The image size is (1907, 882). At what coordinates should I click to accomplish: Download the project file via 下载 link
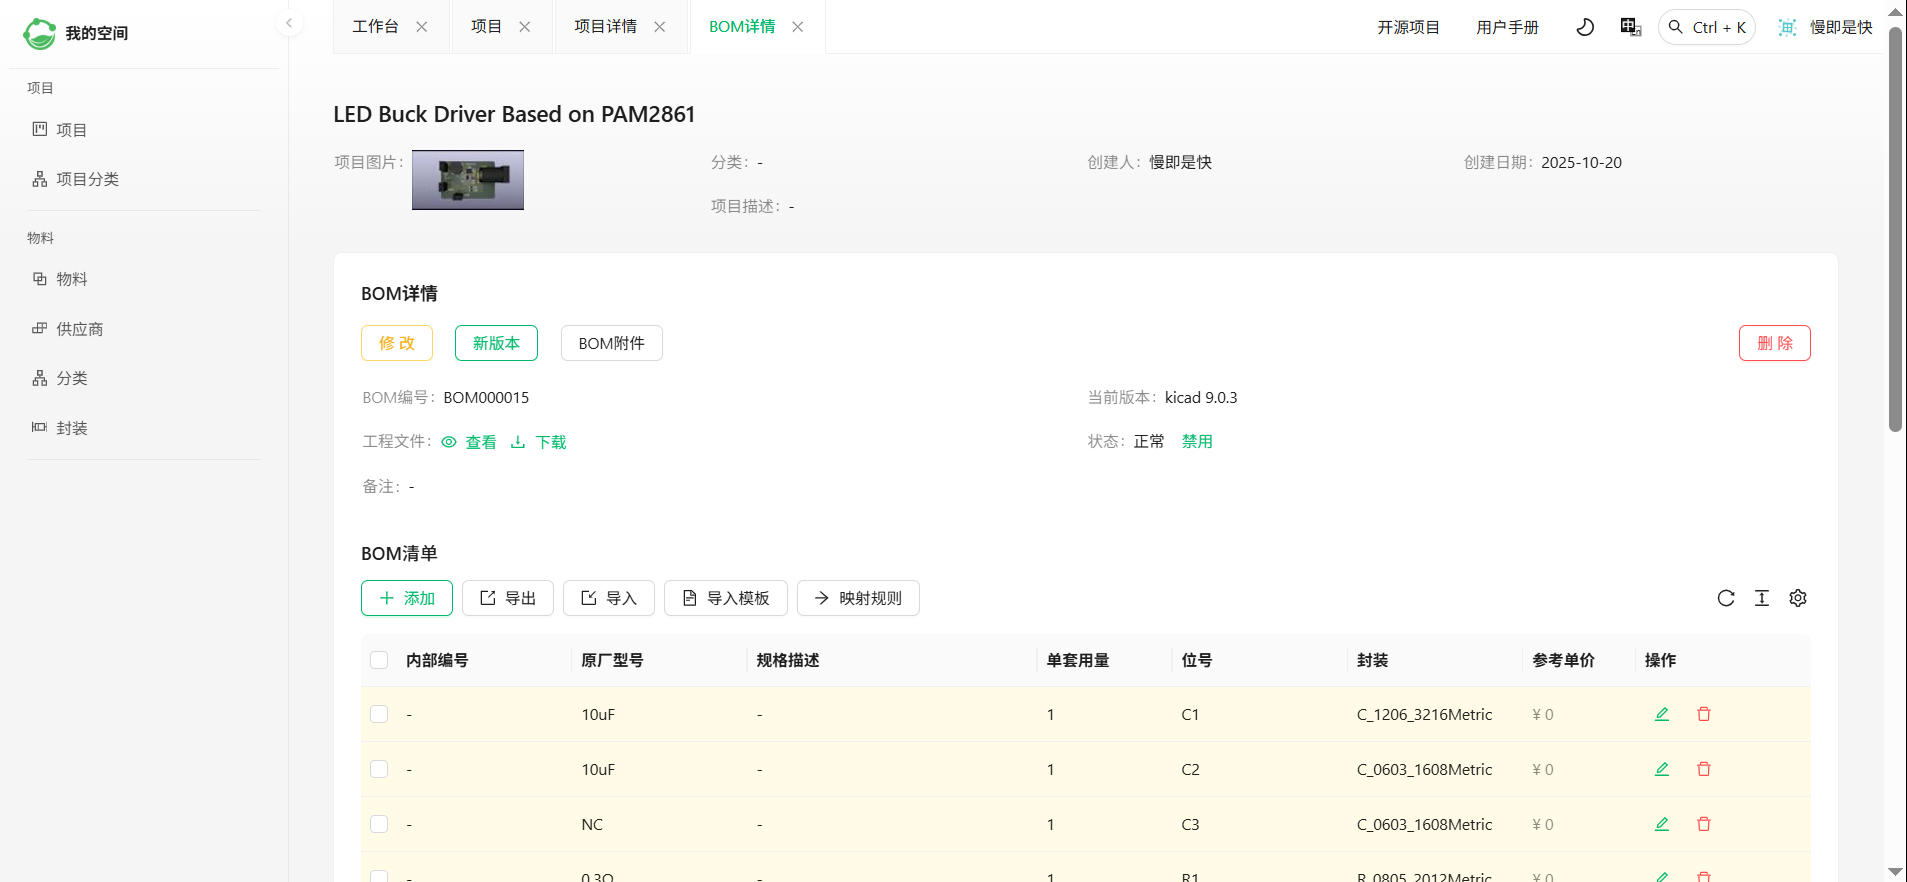pyautogui.click(x=540, y=442)
